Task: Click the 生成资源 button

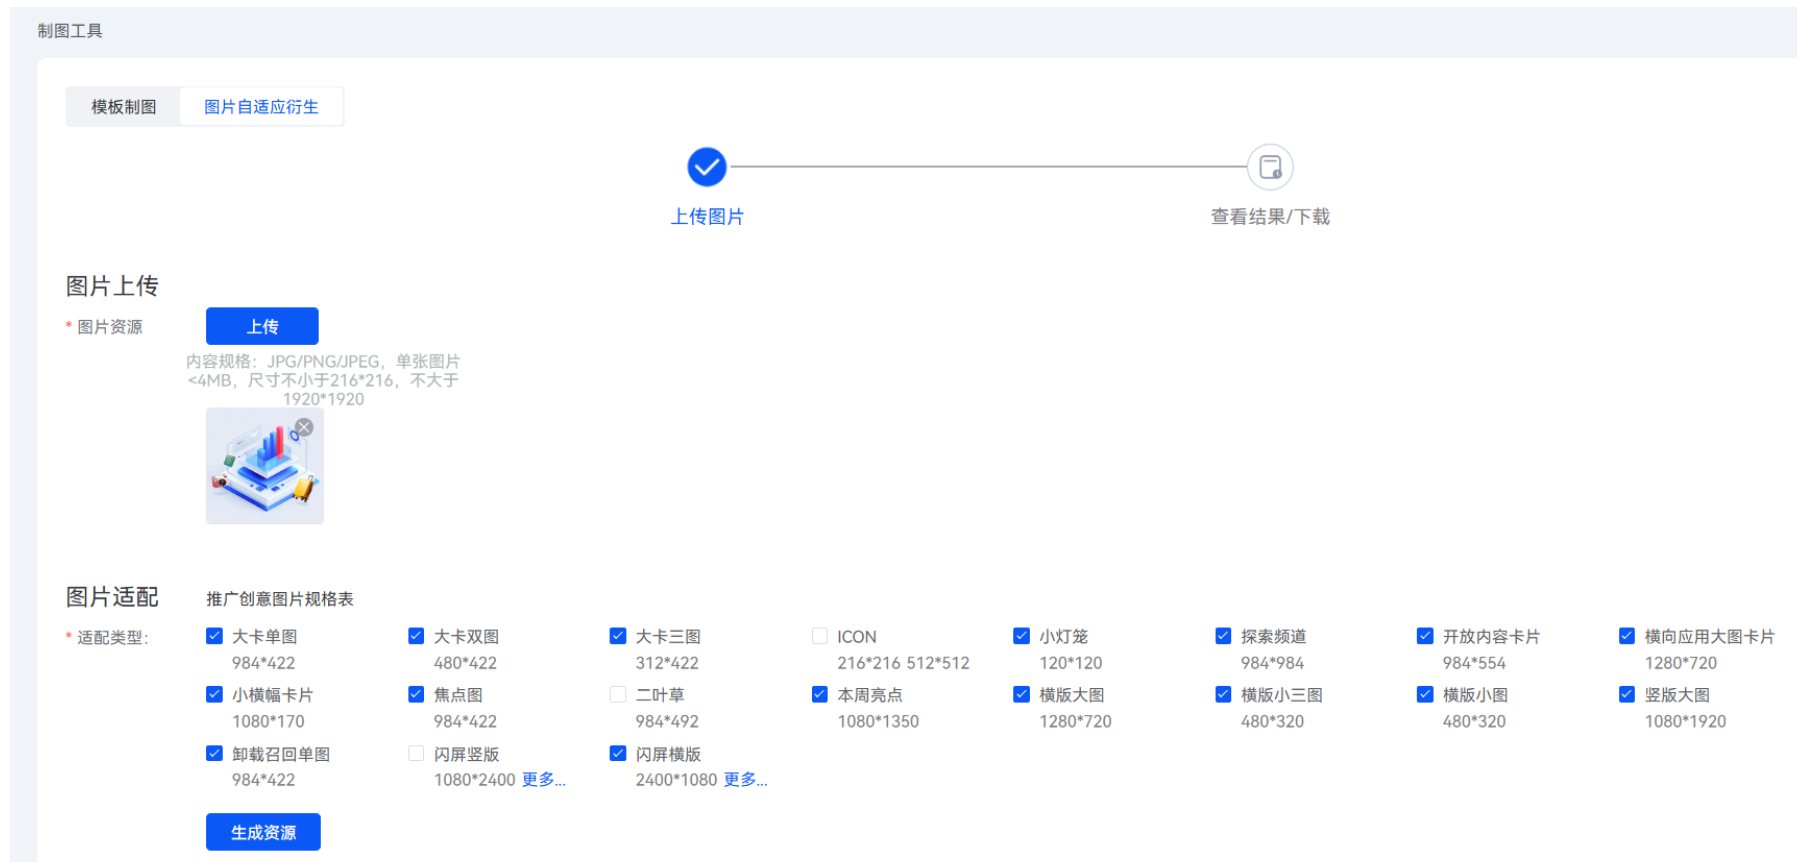Action: click(263, 832)
